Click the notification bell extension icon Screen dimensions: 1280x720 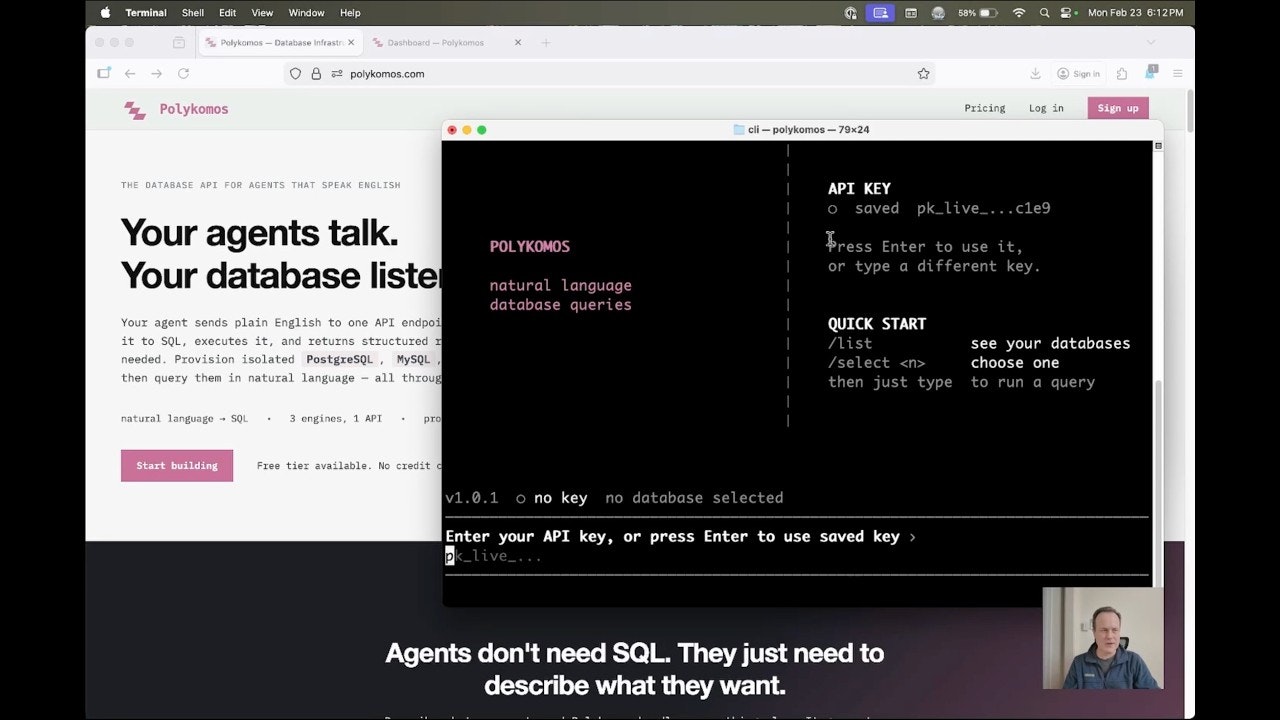[x=1150, y=72]
